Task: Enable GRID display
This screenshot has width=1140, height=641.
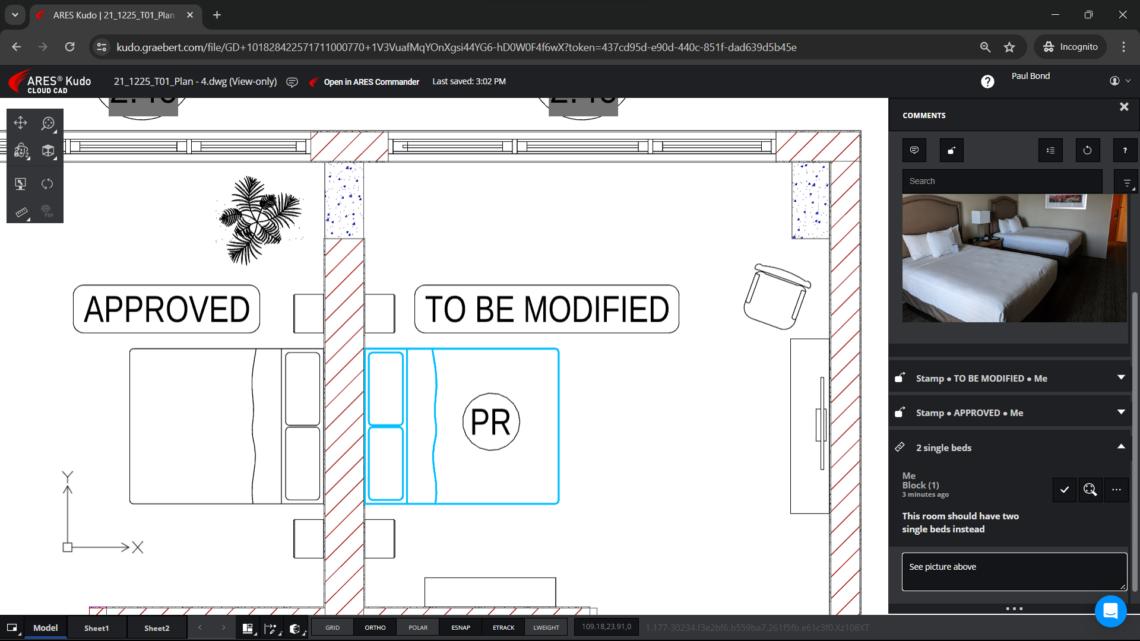Action: point(332,627)
